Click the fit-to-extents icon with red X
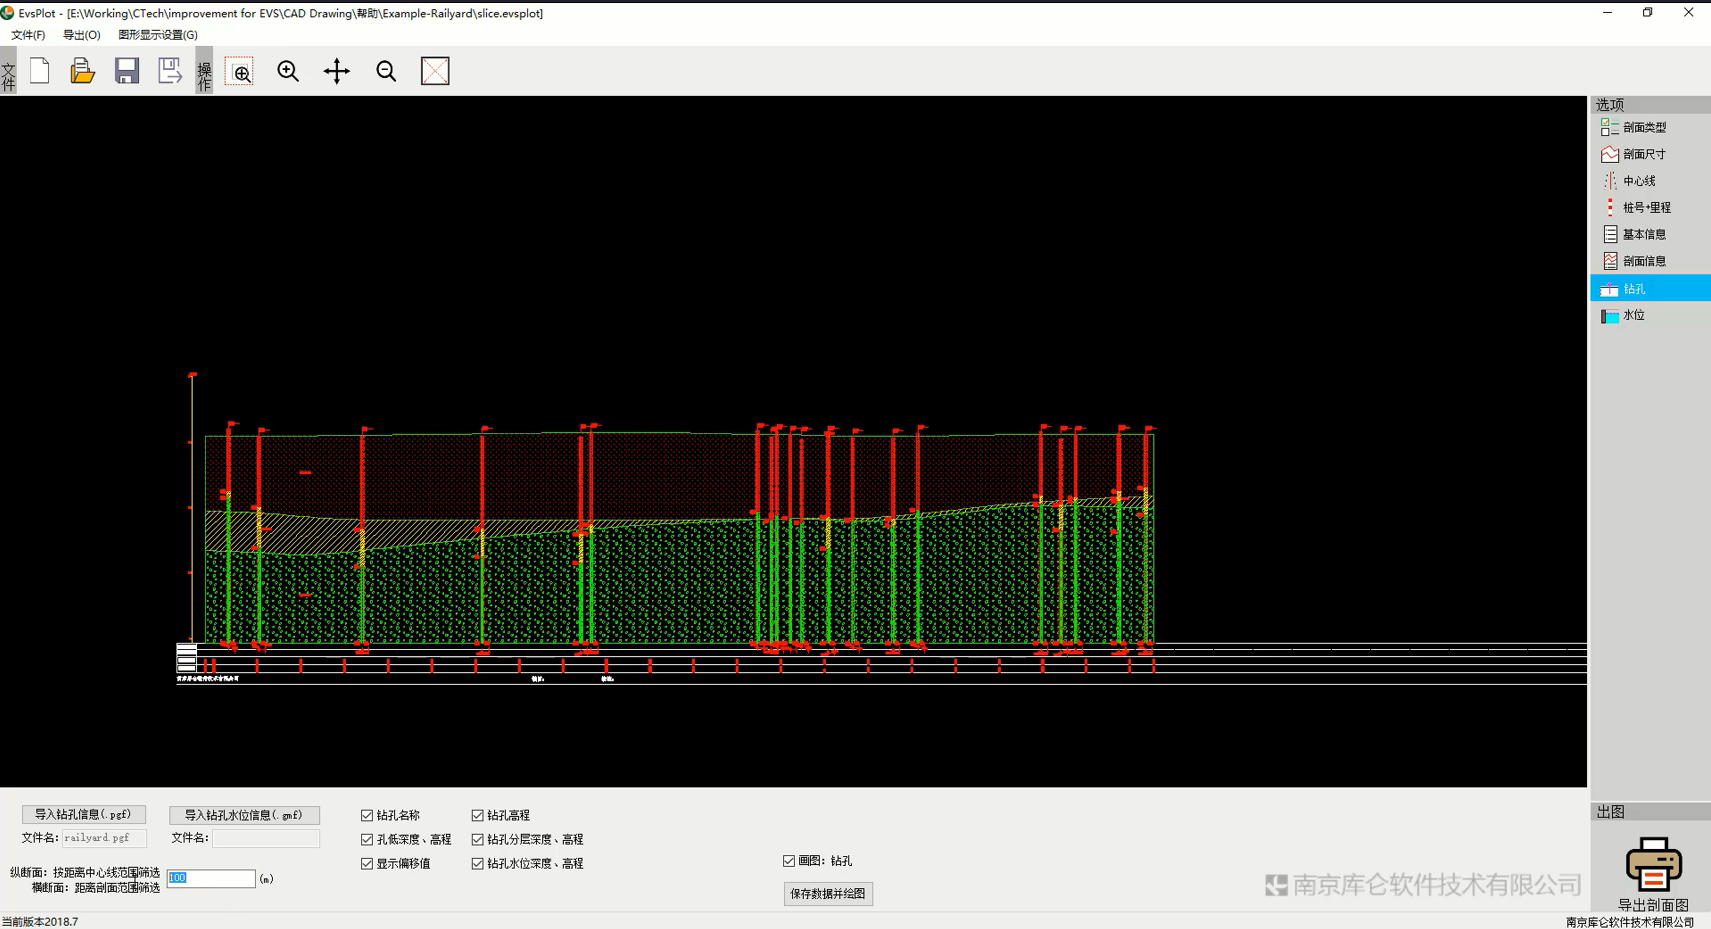The image size is (1711, 929). [x=435, y=71]
